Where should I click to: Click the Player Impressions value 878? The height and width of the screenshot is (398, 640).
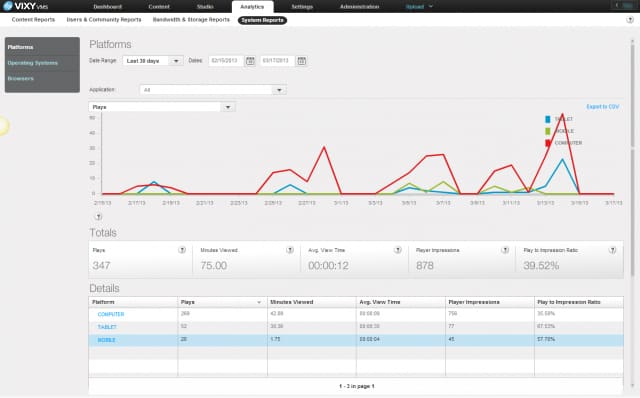[424, 266]
